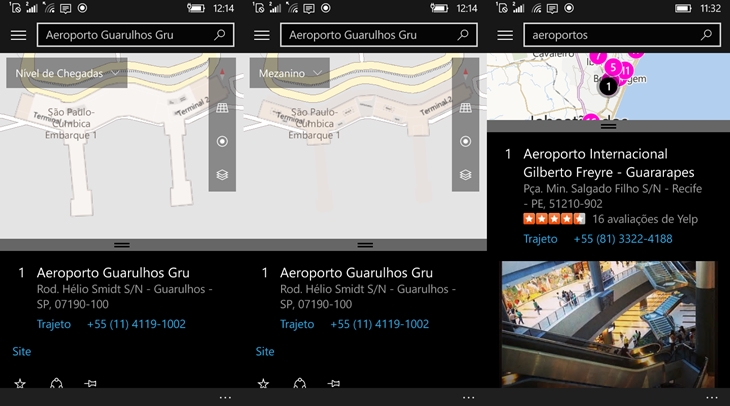Screen dimensions: 730x406
Task: Select pink map pin numbered 5
Action: pos(614,68)
